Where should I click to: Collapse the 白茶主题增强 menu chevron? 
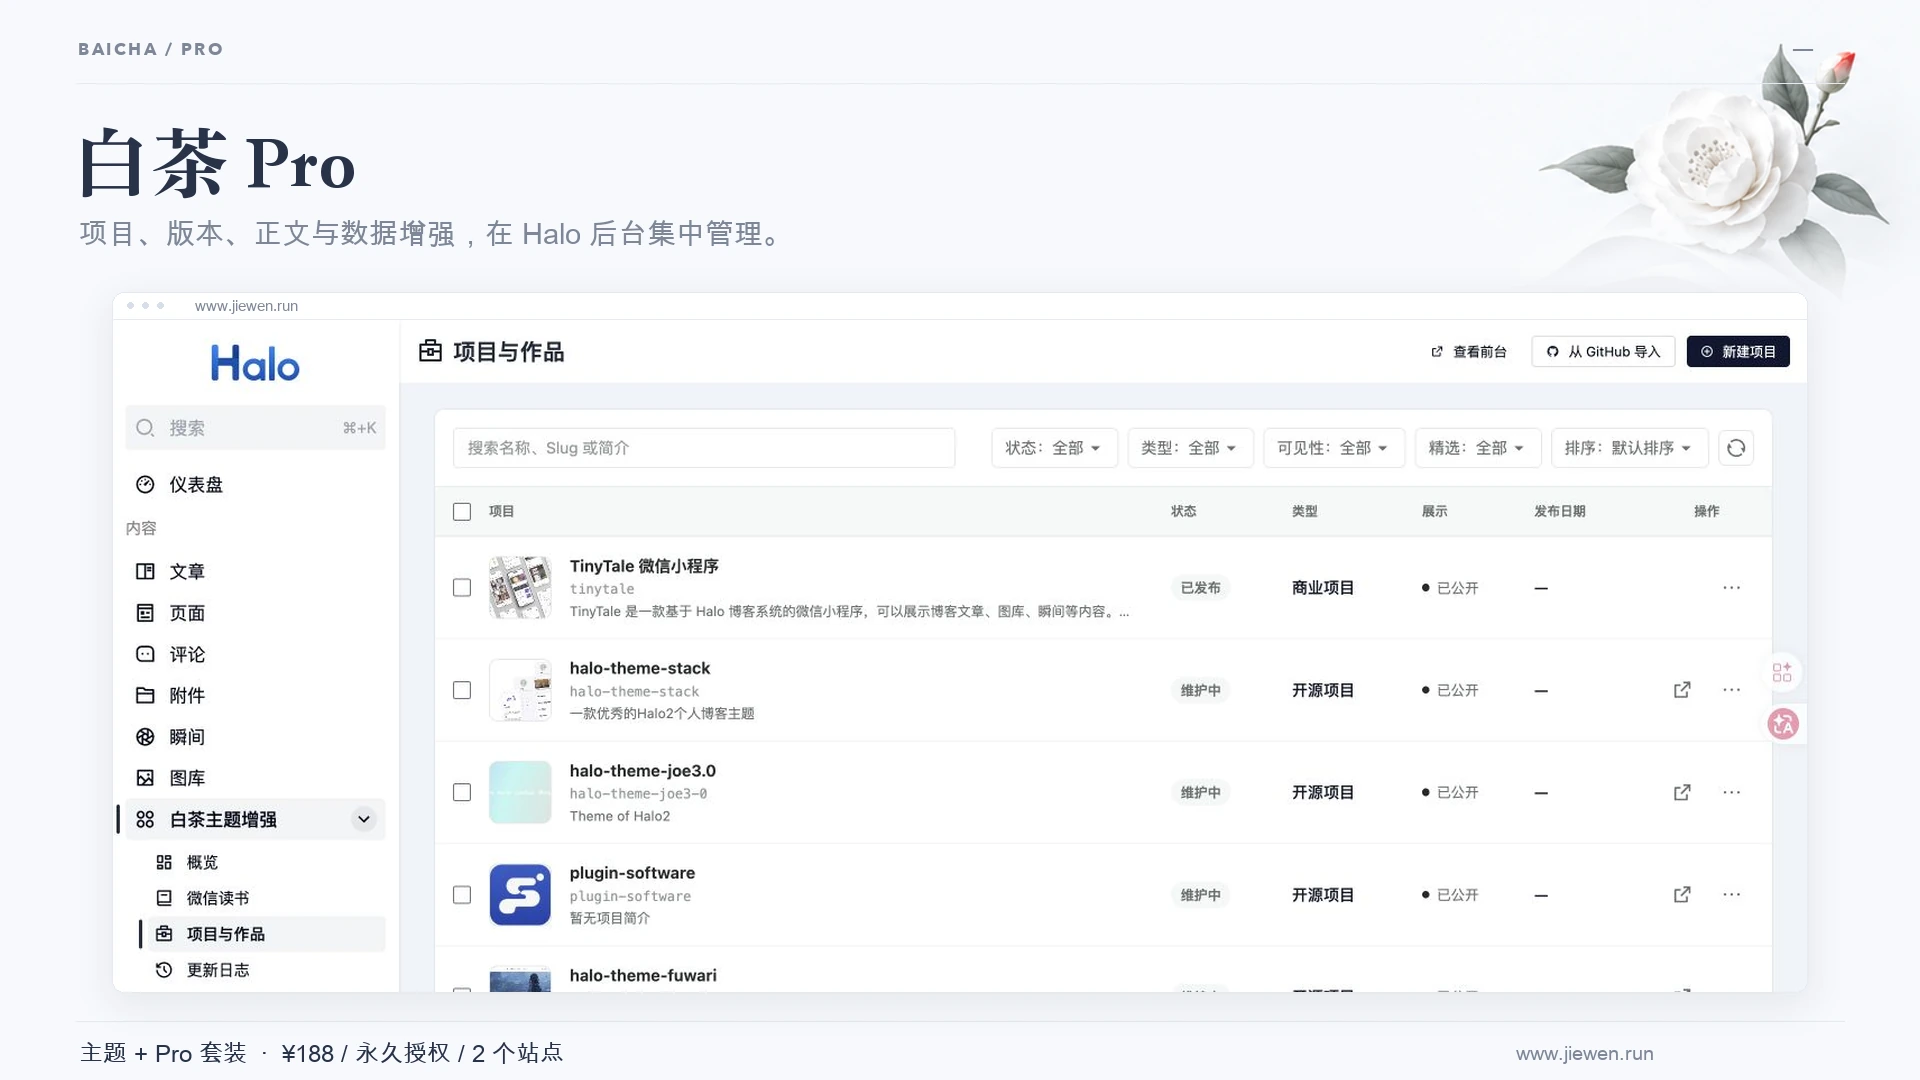364,820
